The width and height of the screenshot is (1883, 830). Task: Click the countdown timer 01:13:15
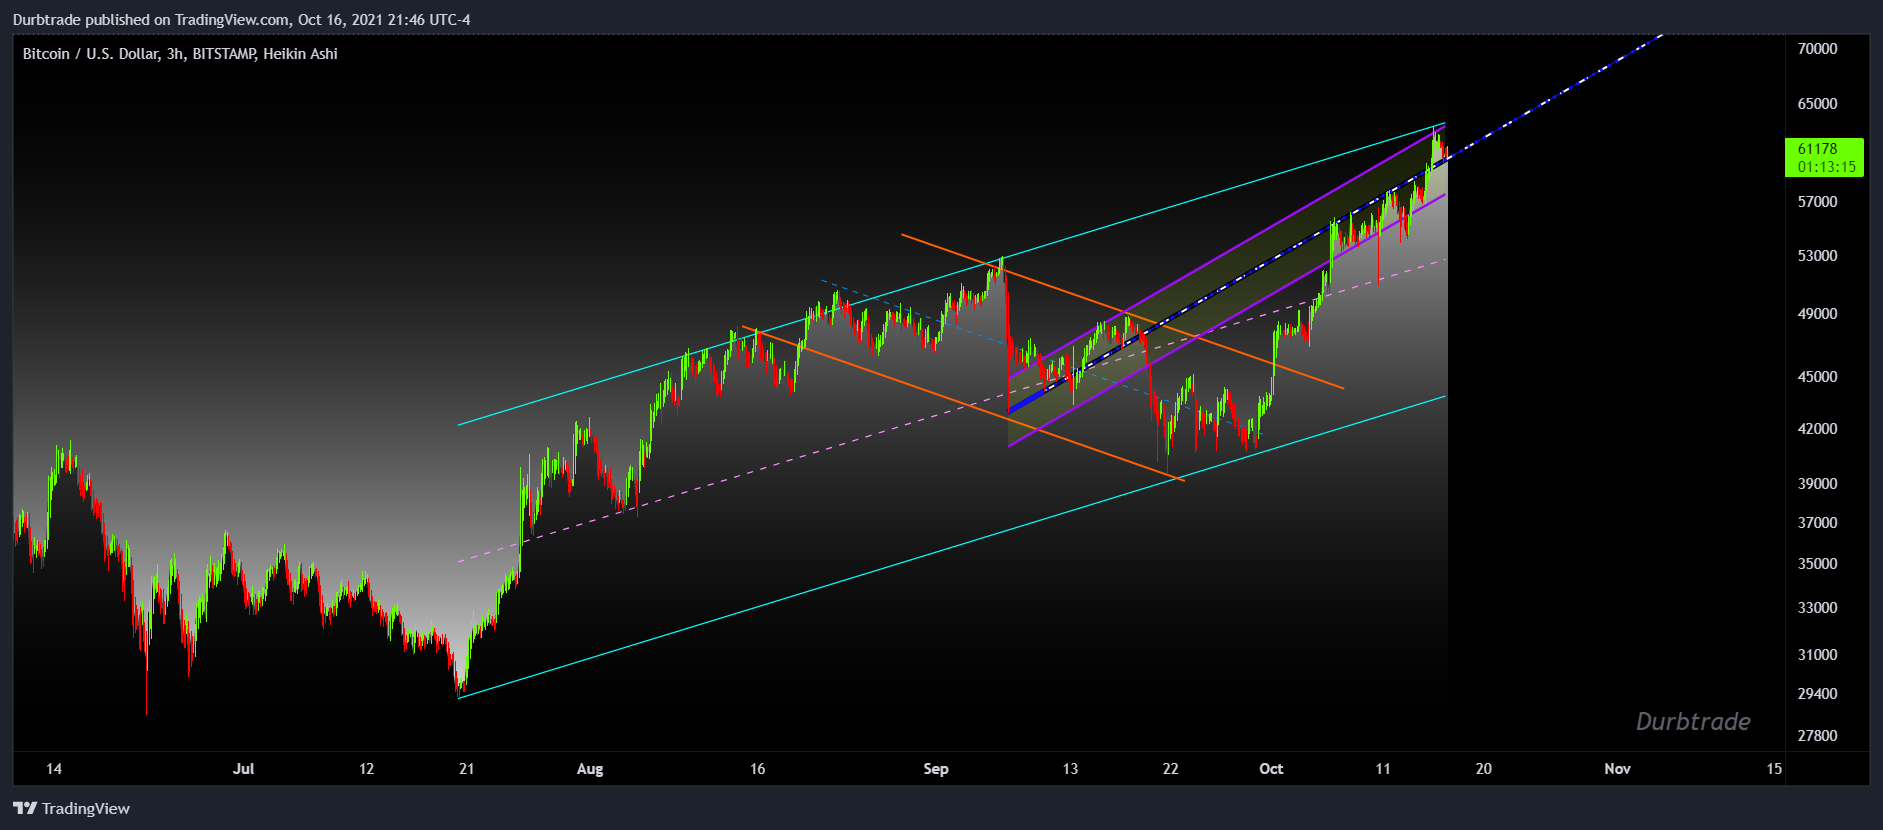point(1826,167)
